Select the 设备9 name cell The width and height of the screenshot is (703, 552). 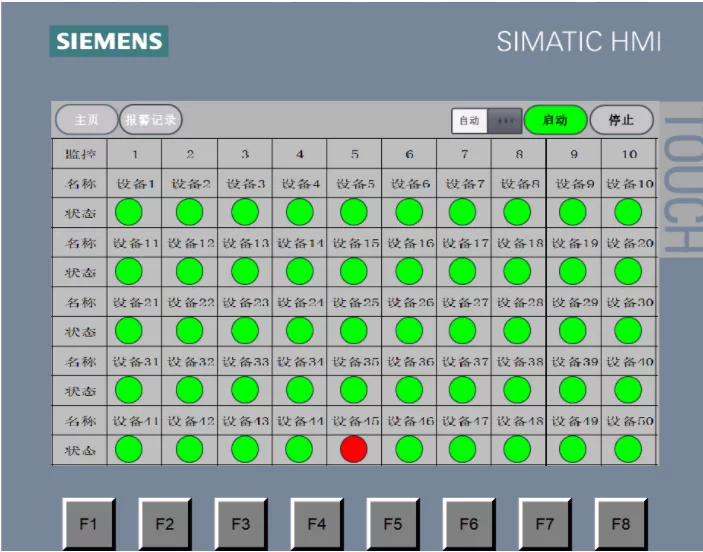point(574,183)
